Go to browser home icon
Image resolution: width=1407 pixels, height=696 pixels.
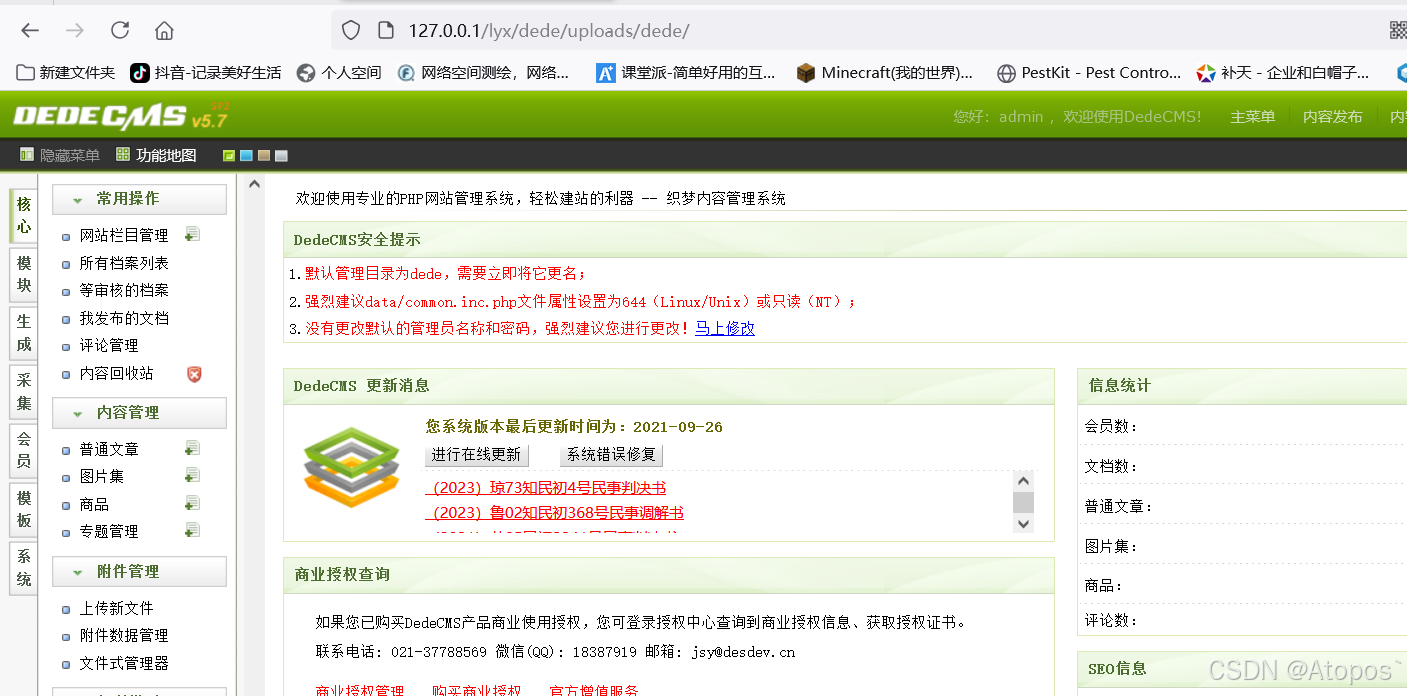tap(165, 30)
